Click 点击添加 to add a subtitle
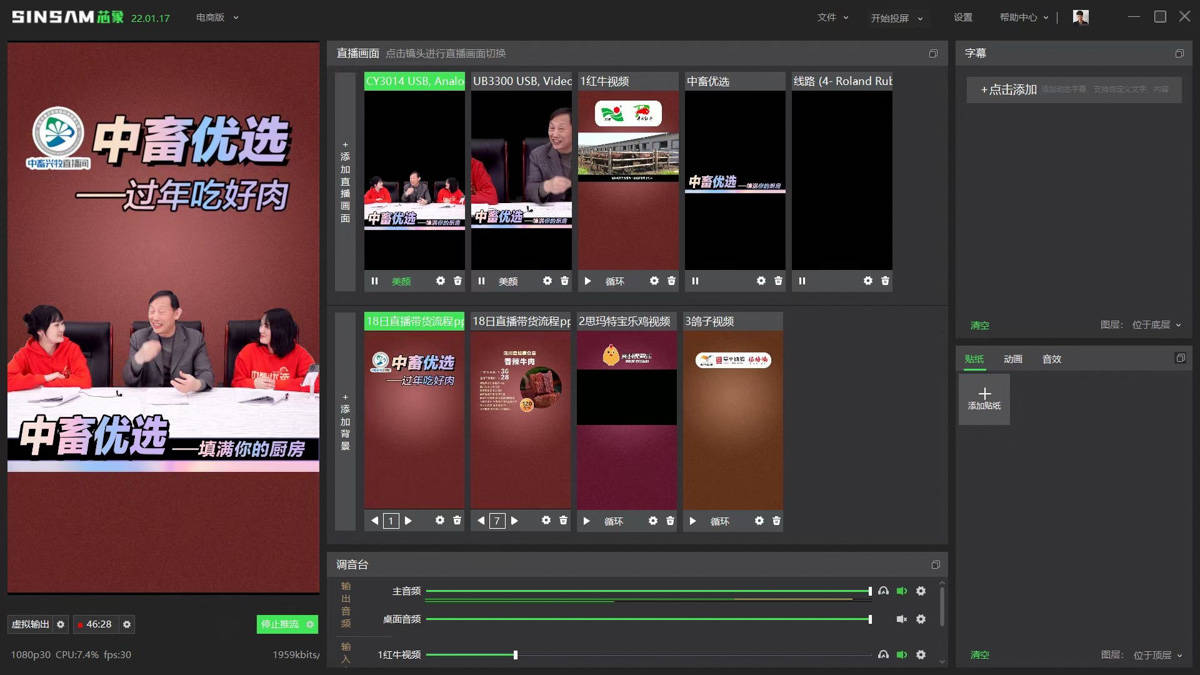 click(1074, 89)
